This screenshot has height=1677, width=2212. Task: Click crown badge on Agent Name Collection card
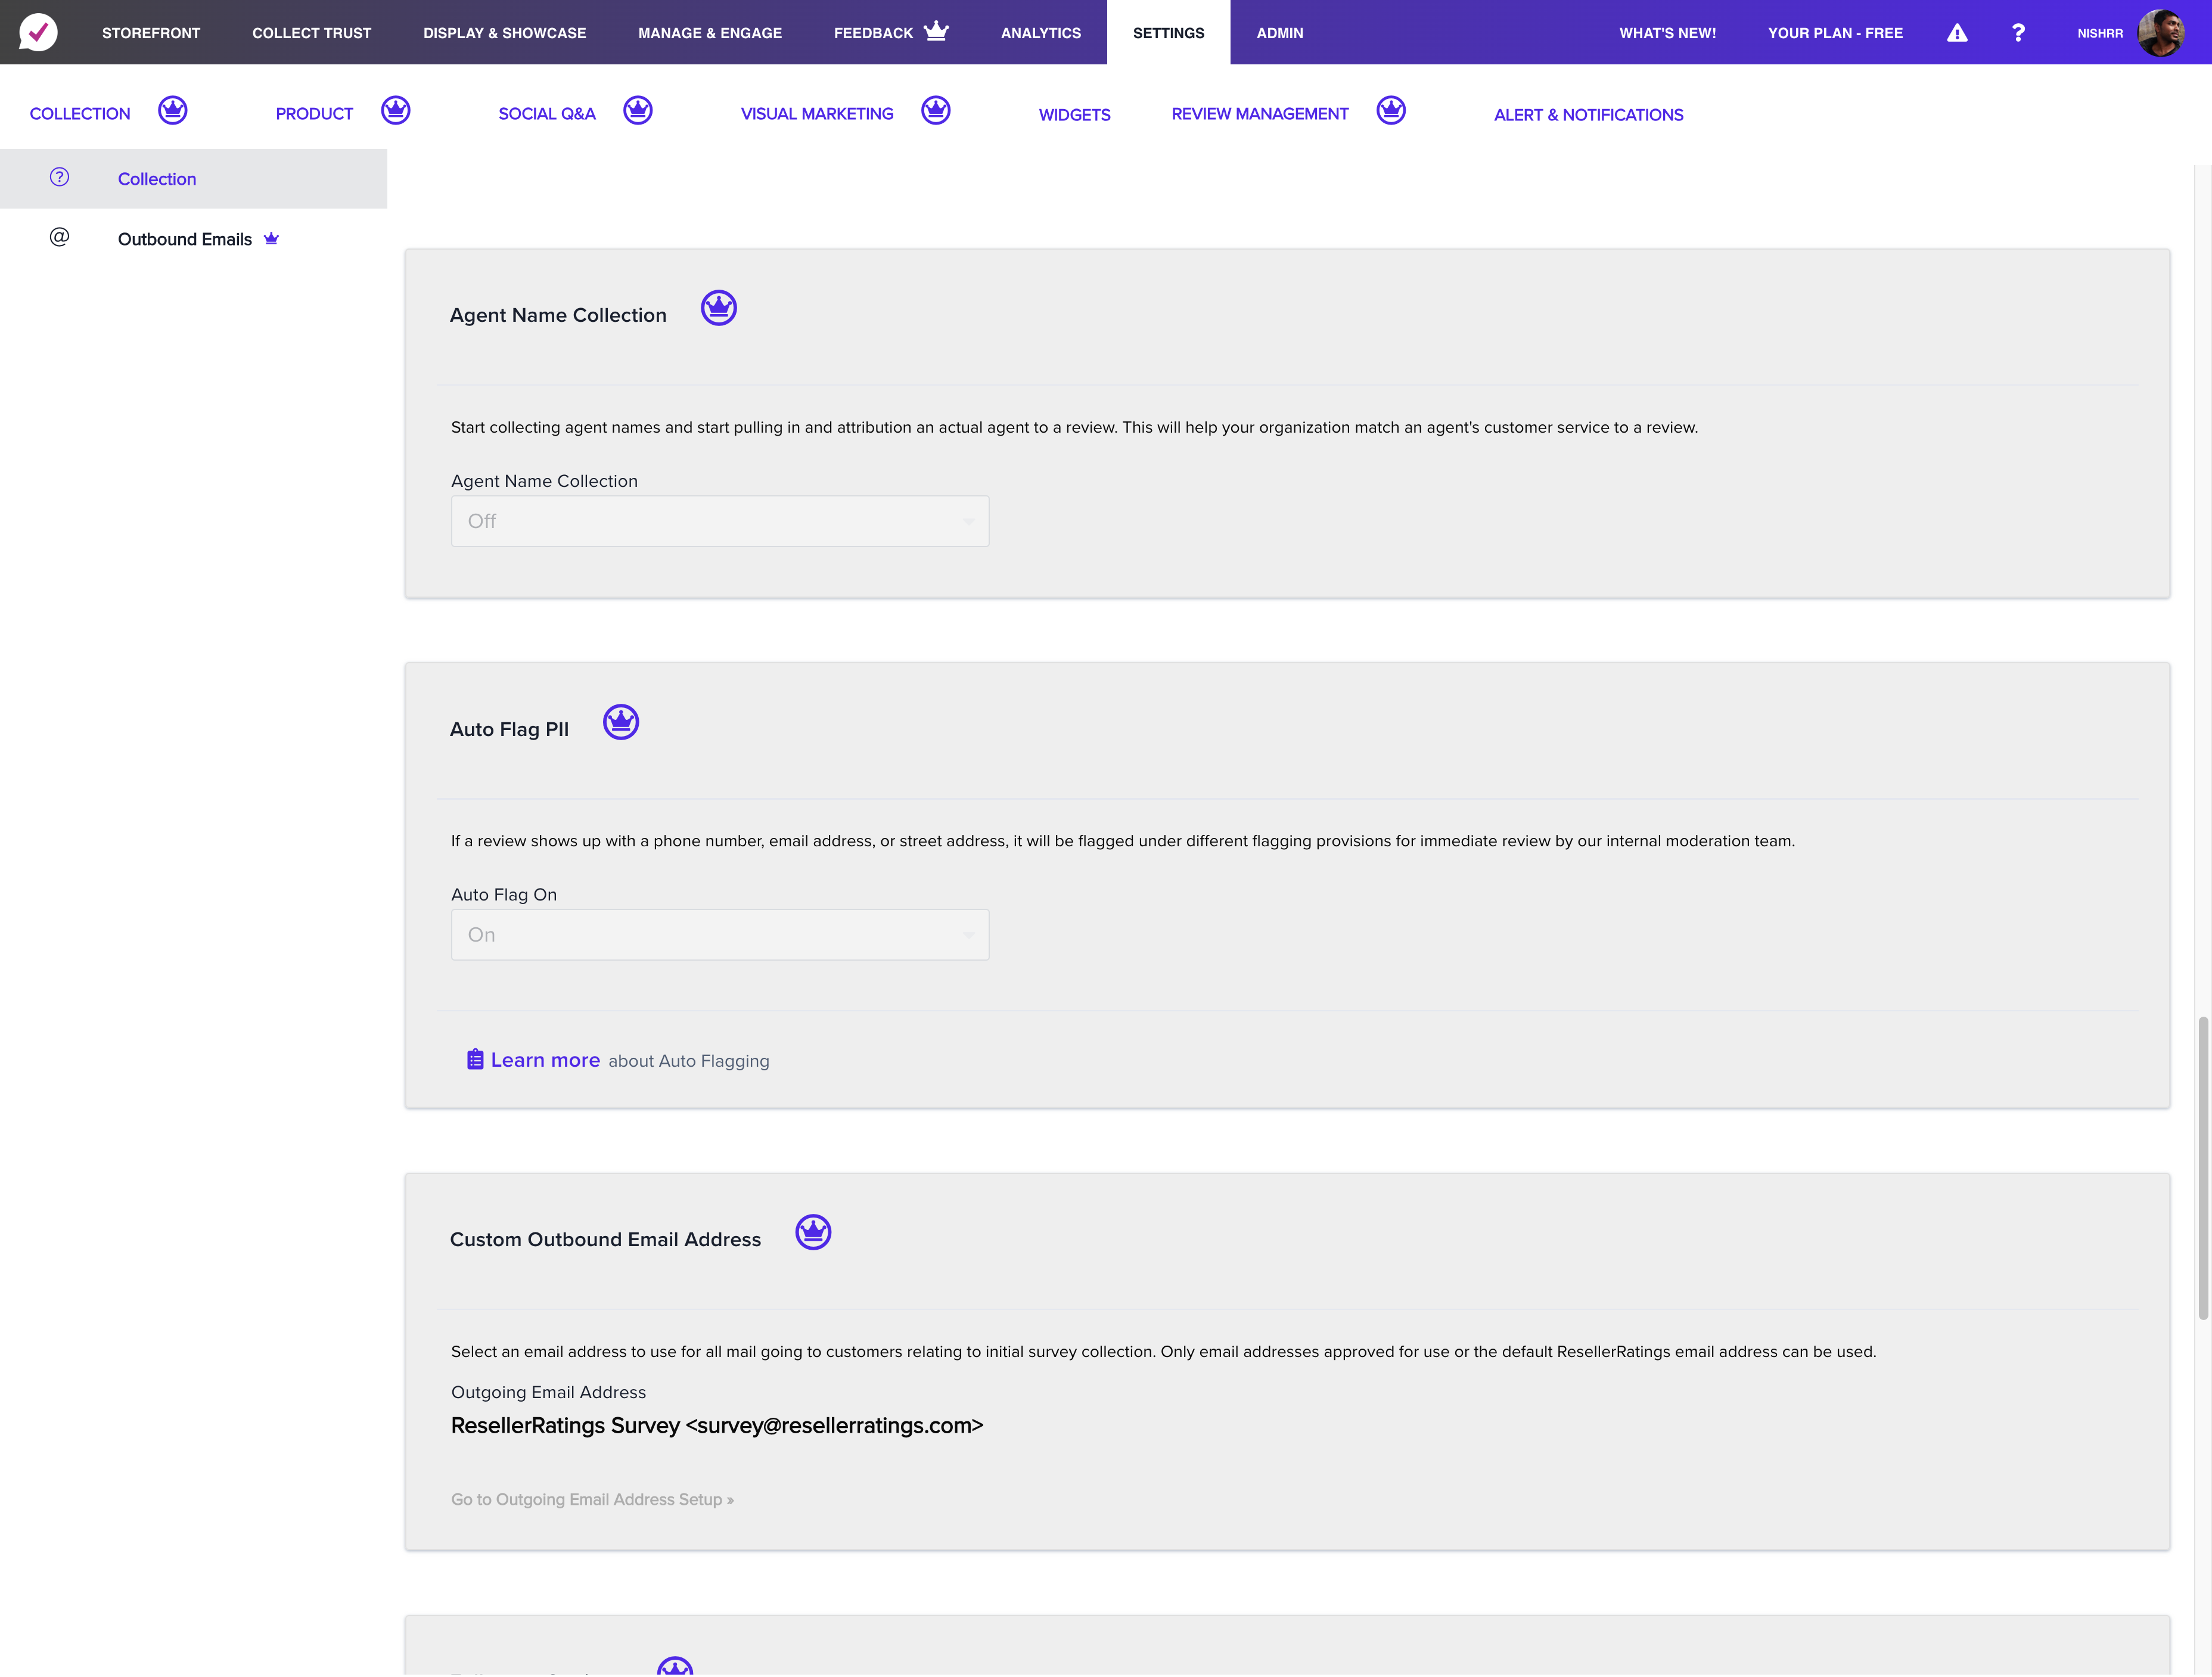click(x=719, y=308)
